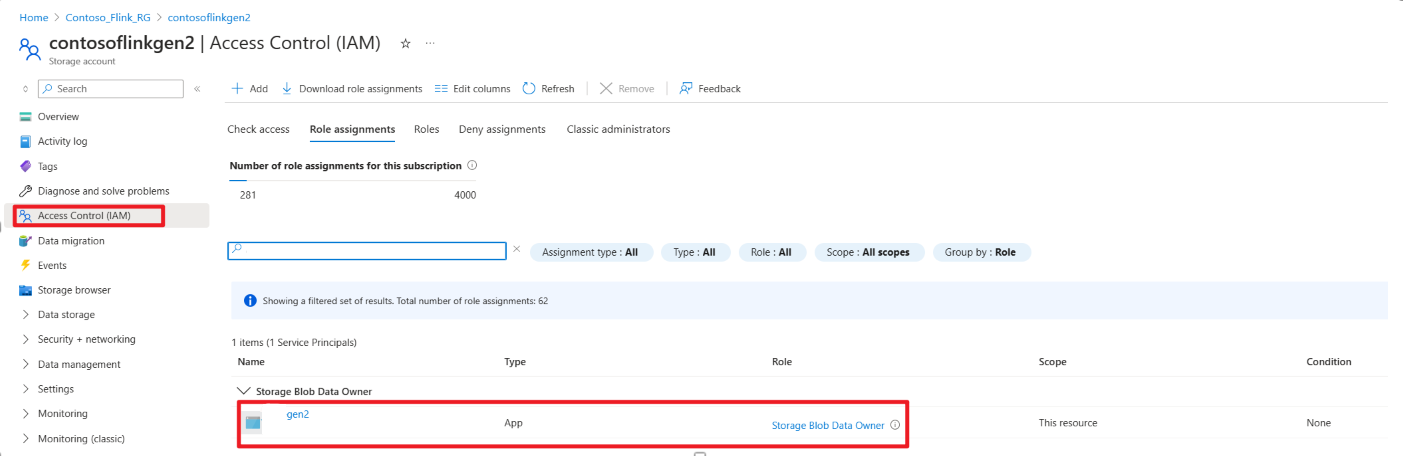Click Download role assignments button

(x=352, y=88)
